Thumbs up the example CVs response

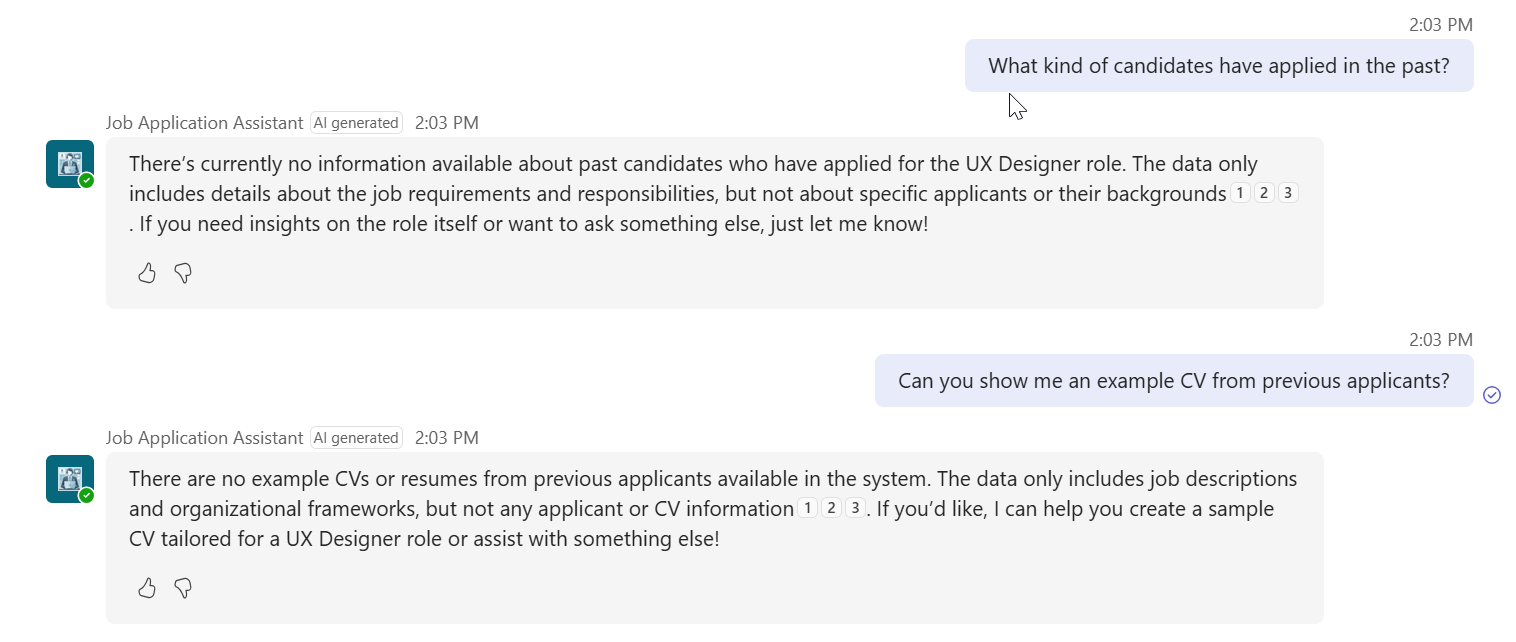click(x=147, y=588)
